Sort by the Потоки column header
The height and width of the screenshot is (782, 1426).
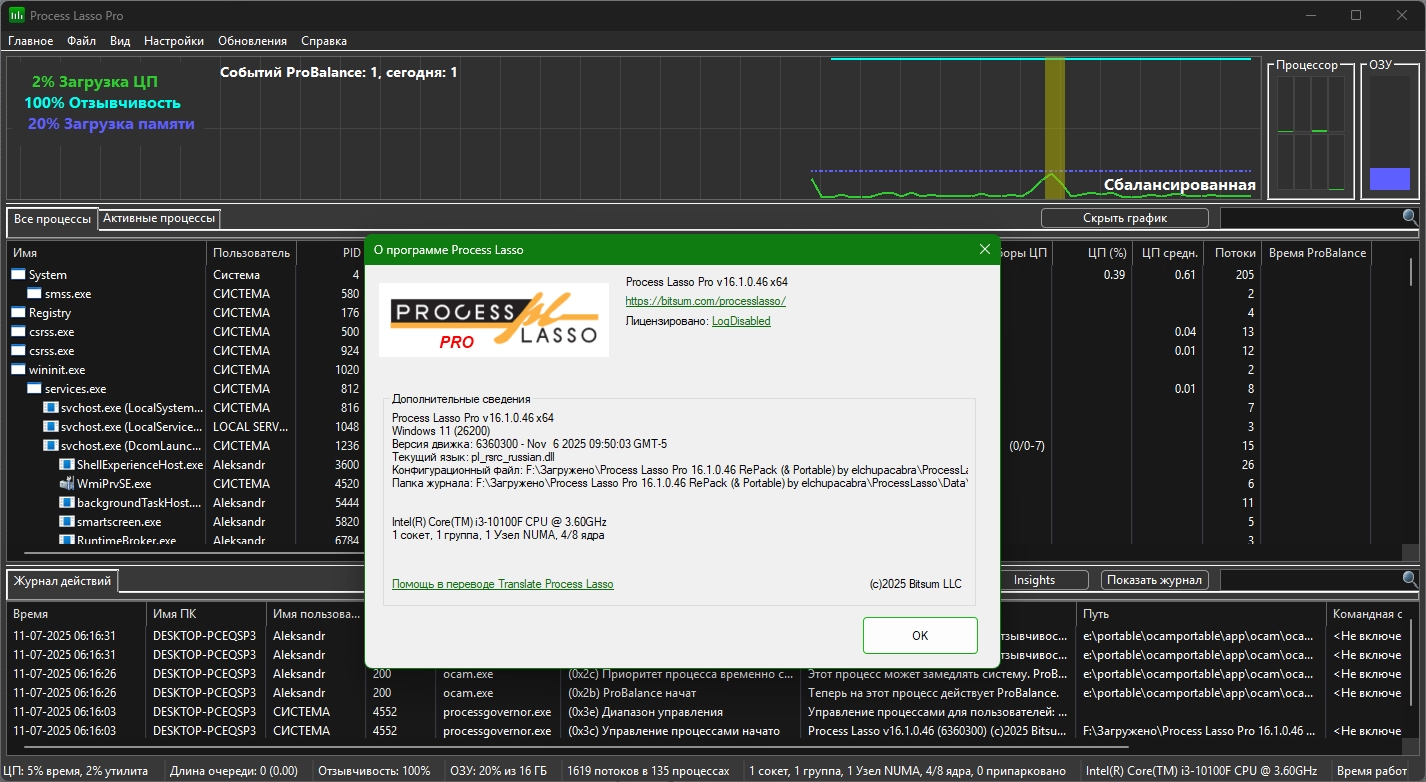coord(1232,253)
